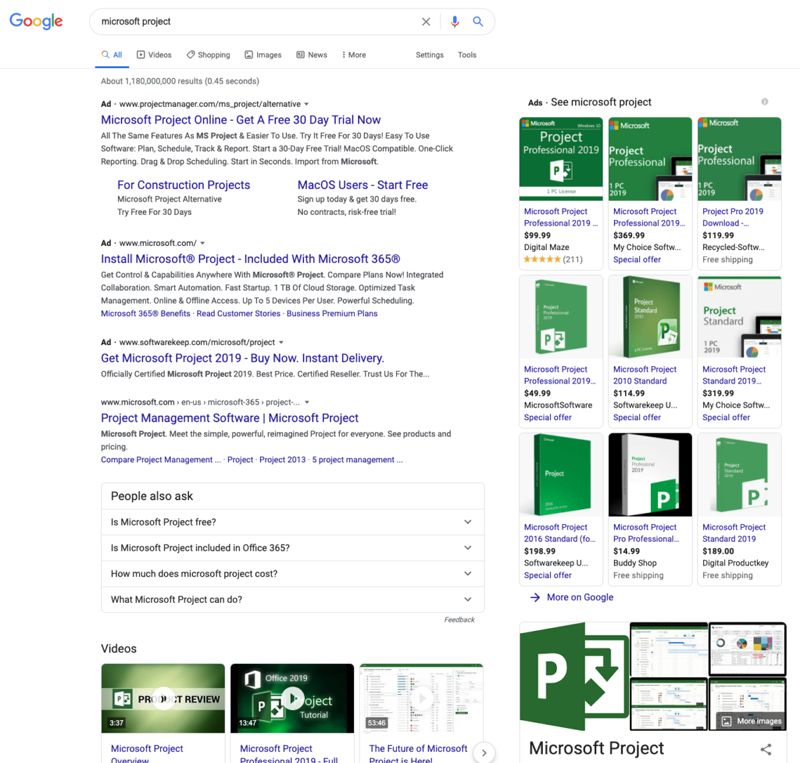Click the large Microsoft Project logo image
This screenshot has width=800, height=763.
[574, 676]
